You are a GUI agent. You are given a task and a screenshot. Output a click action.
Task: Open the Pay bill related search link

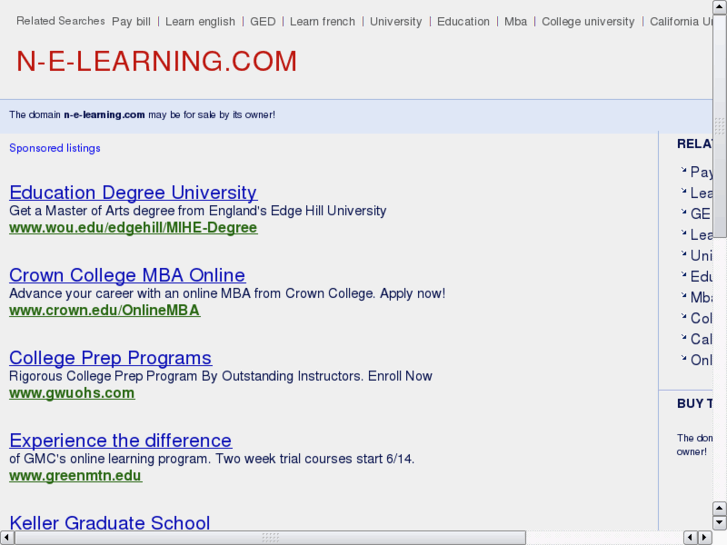point(131,22)
